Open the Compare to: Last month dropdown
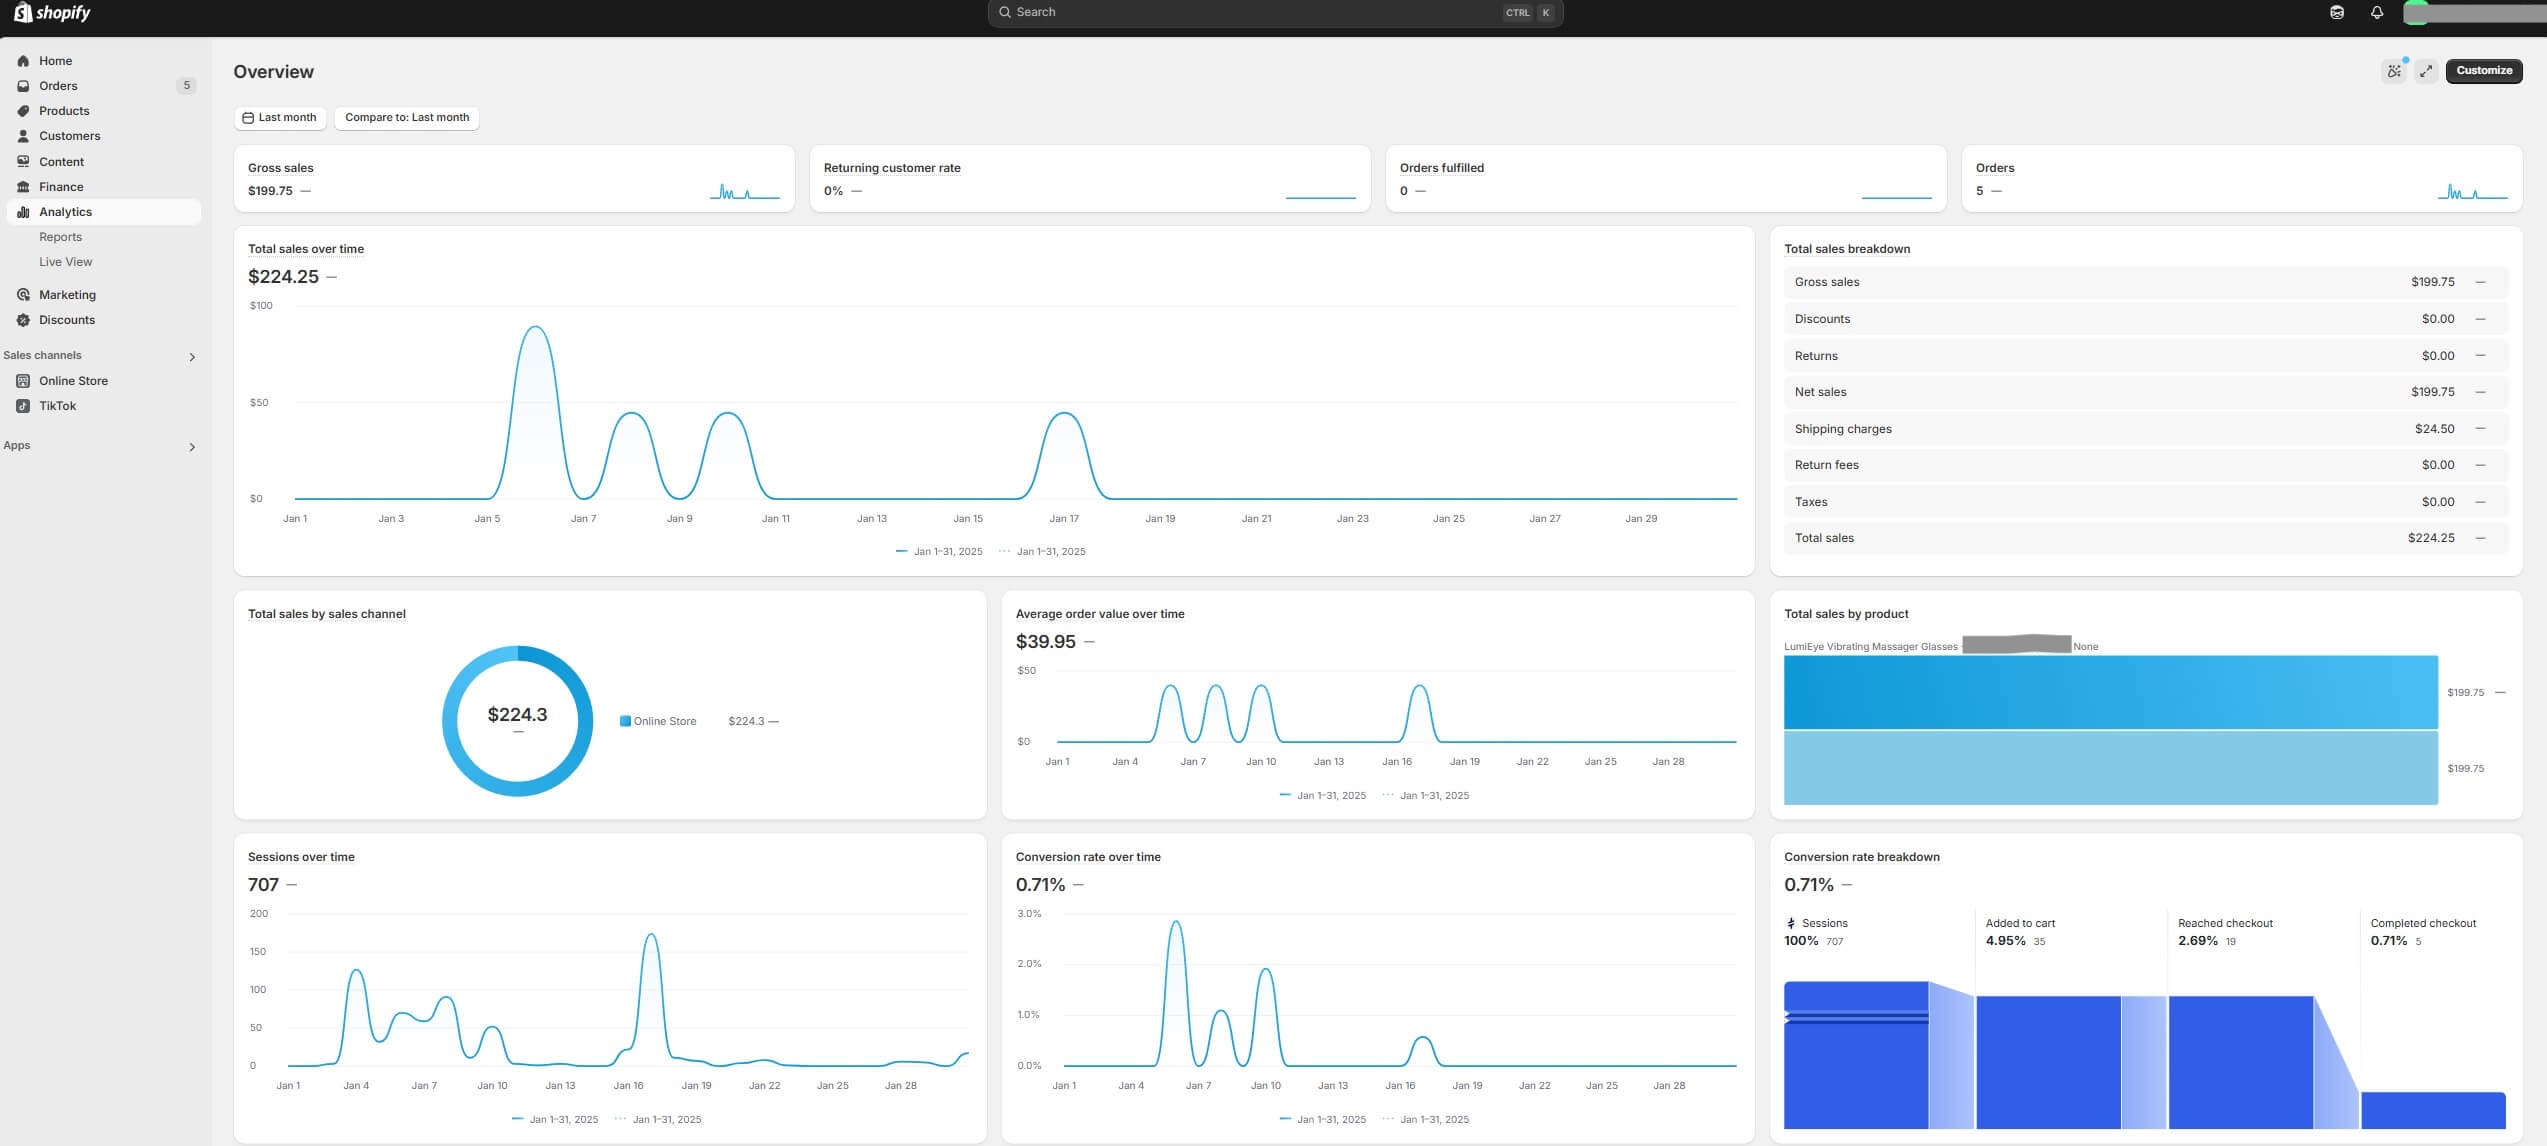Viewport: 2547px width, 1146px height. point(407,118)
